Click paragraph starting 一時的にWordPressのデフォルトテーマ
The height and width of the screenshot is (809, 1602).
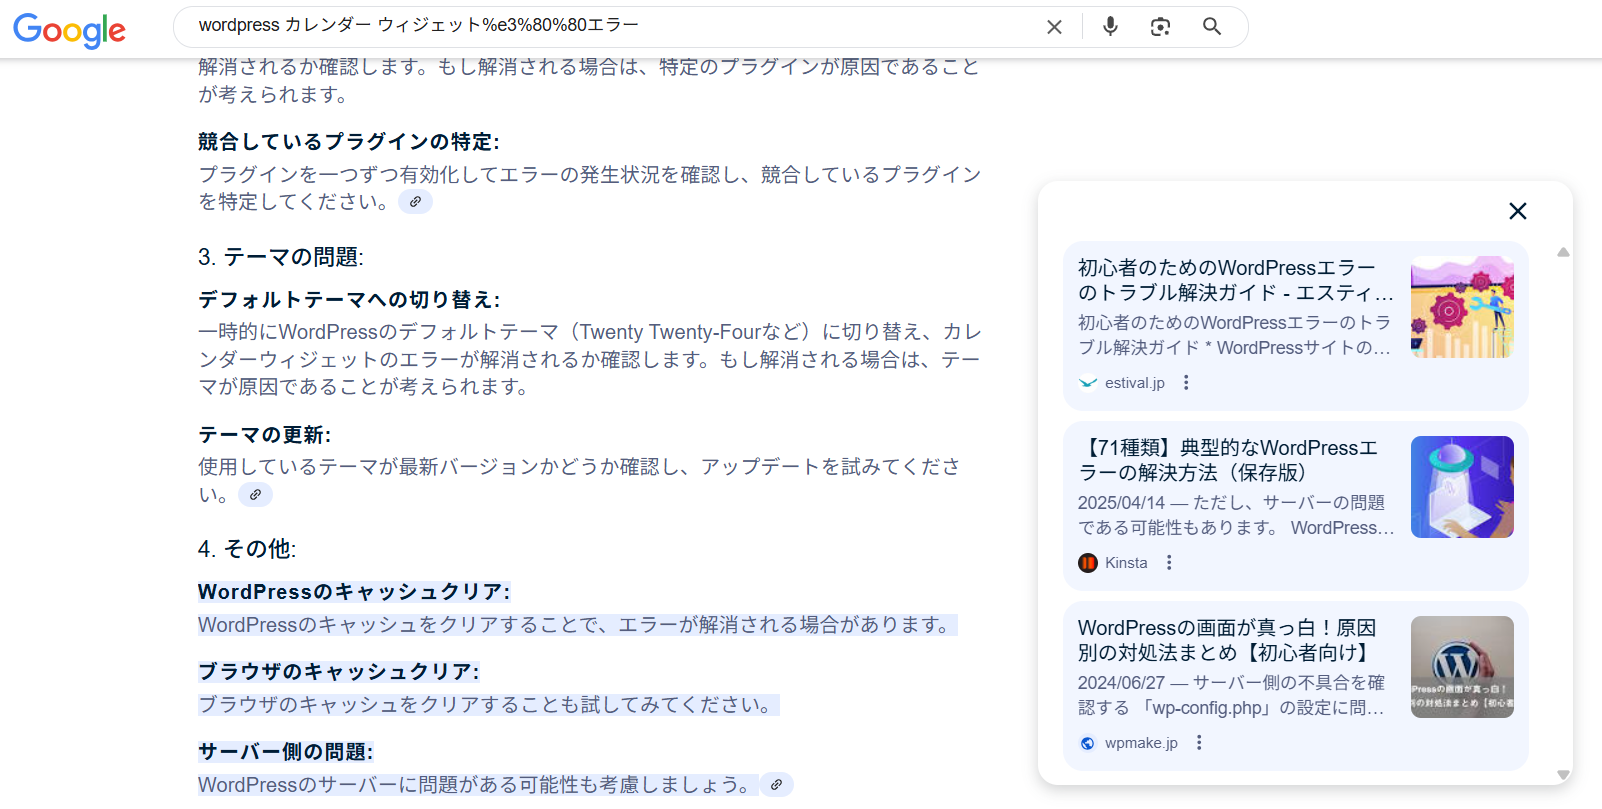[589, 359]
